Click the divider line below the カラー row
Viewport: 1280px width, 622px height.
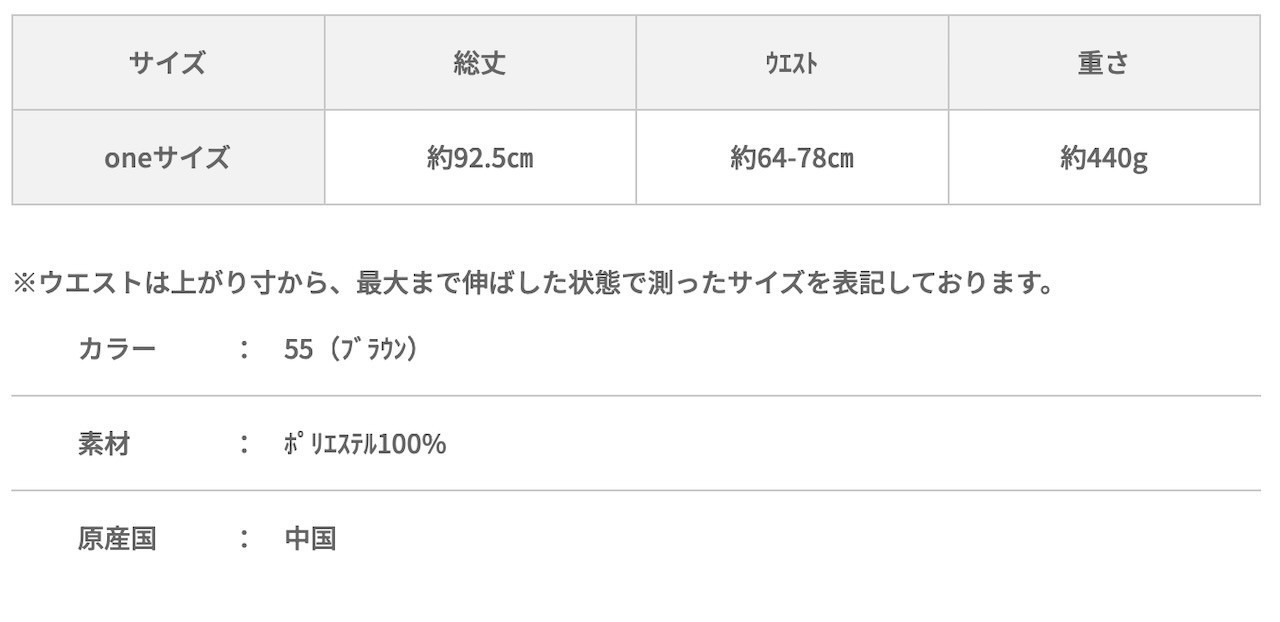tap(636, 396)
